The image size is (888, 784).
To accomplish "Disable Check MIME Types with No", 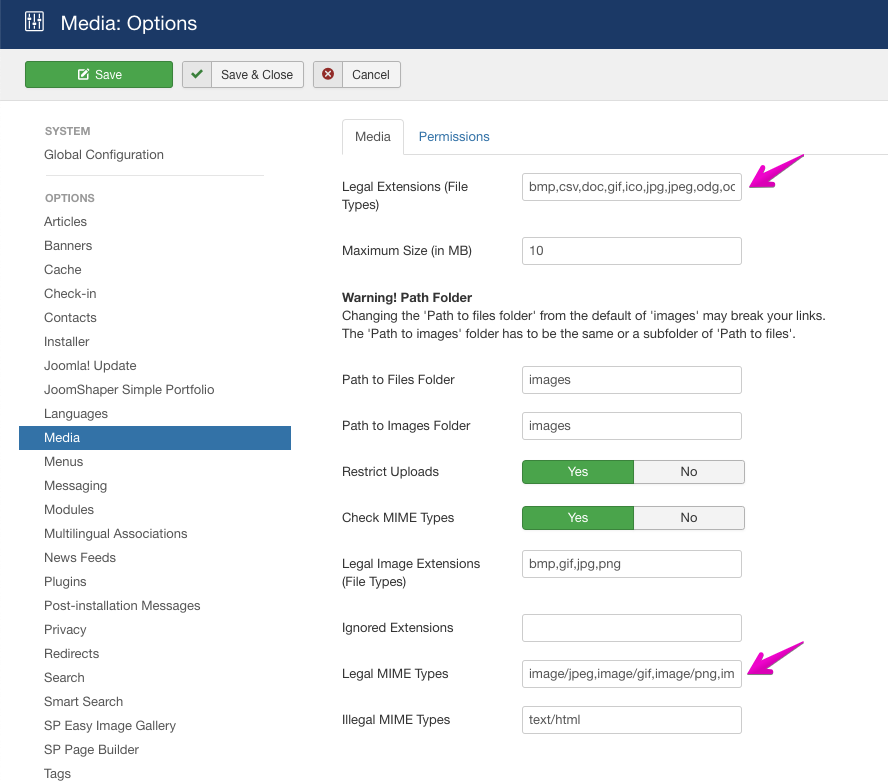I will coord(689,518).
